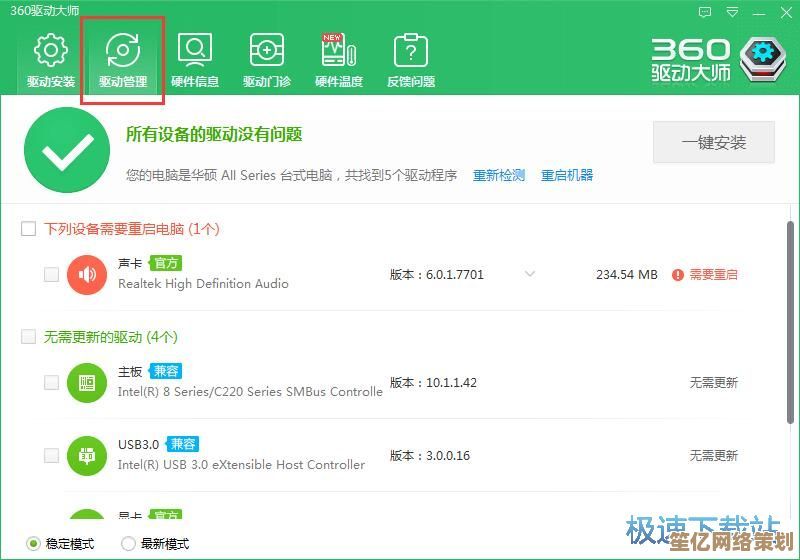
Task: Click the red sound card speaker icon
Action: (87, 275)
